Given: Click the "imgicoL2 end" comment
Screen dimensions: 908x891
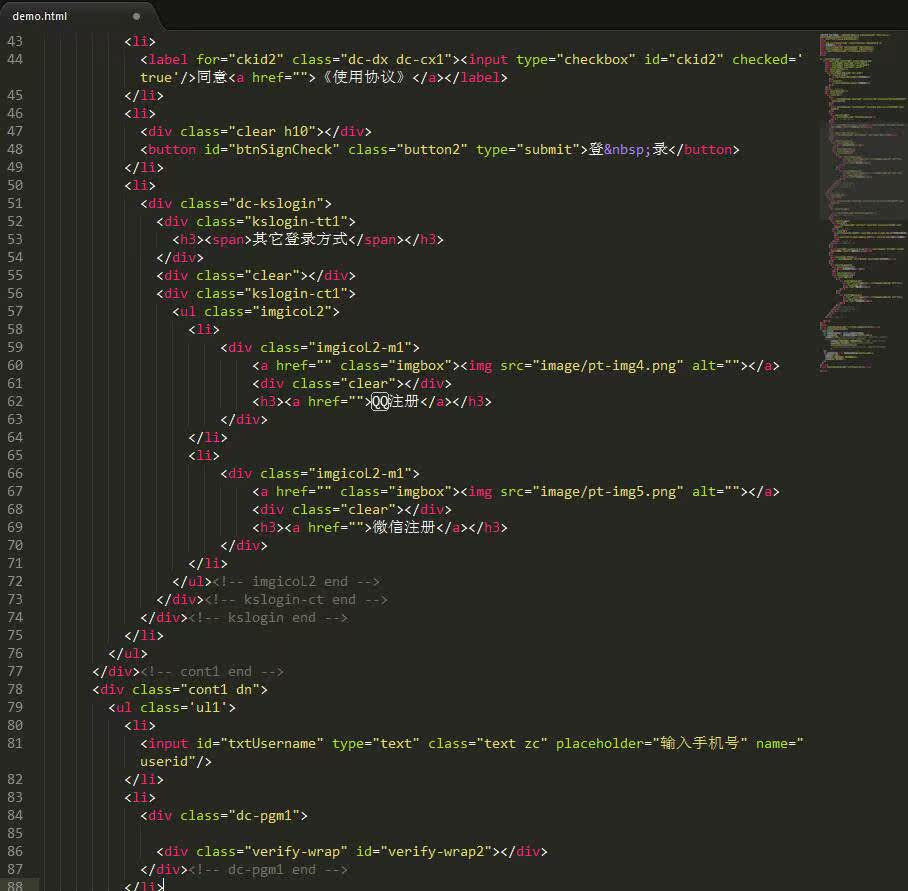Looking at the screenshot, I should click(296, 581).
